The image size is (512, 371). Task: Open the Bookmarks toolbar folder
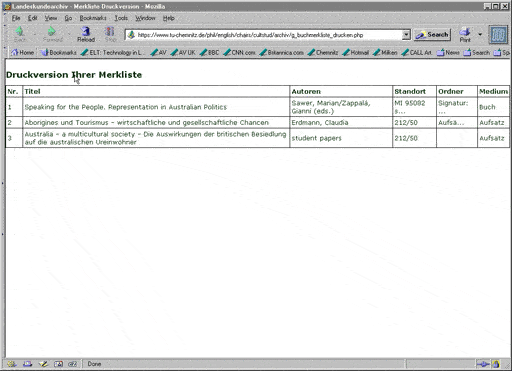click(58, 53)
